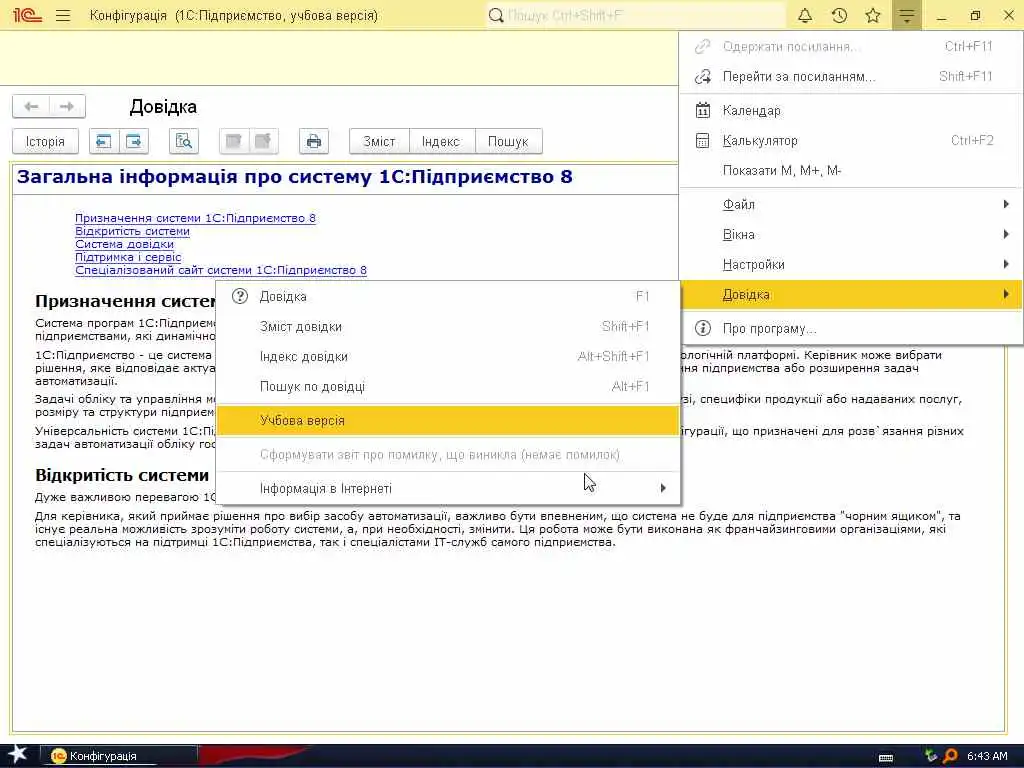Expand the Вікна submenu
1024x768 pixels.
click(851, 234)
